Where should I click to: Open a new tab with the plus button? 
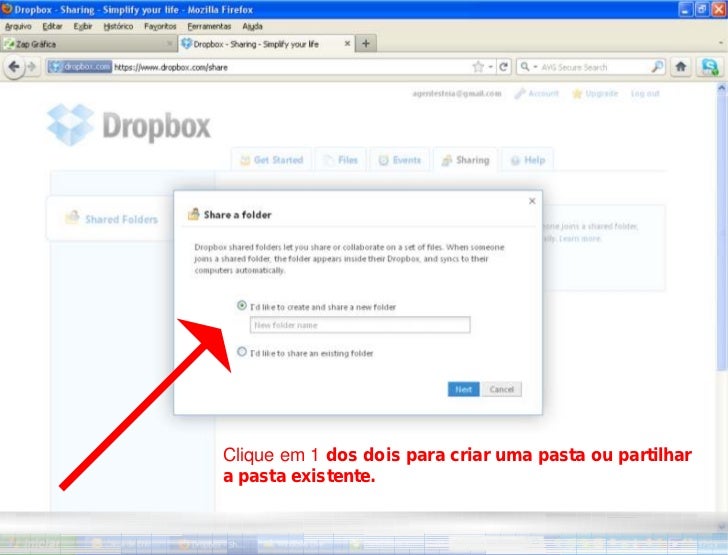tap(366, 44)
